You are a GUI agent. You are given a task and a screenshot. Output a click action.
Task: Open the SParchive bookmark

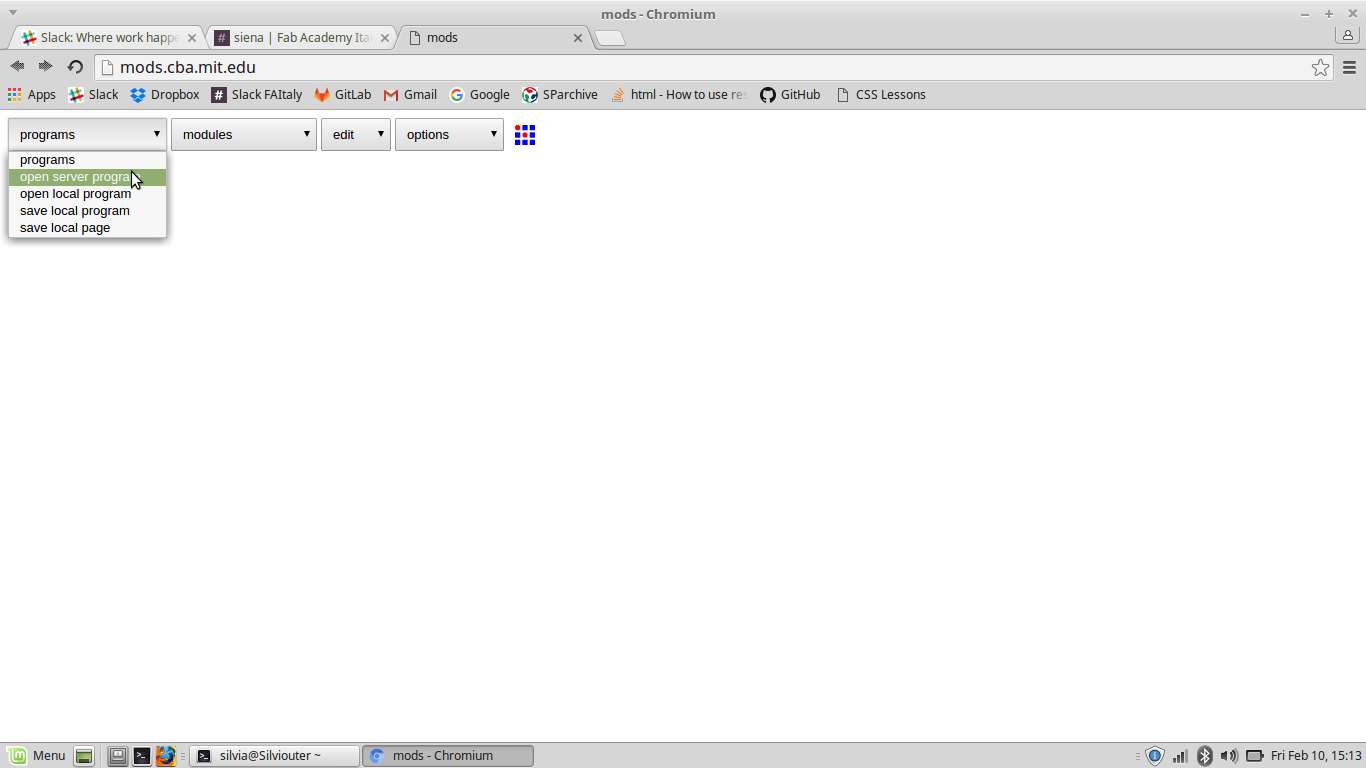click(560, 95)
